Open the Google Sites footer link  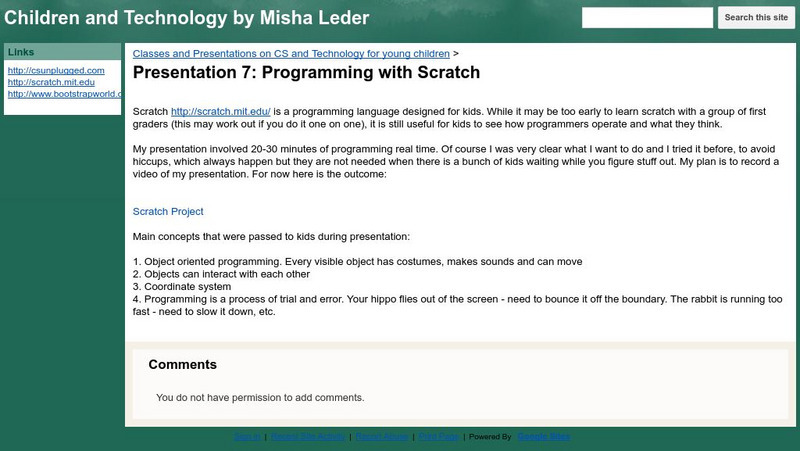tap(544, 437)
